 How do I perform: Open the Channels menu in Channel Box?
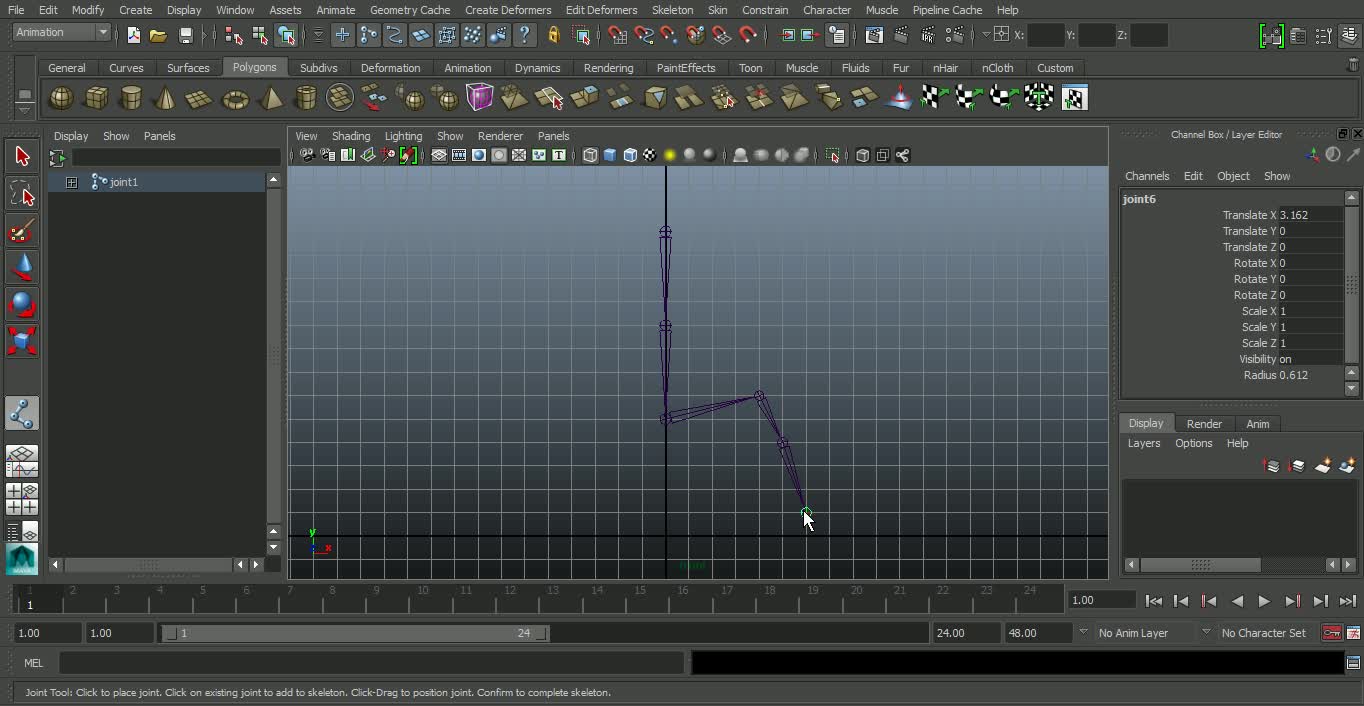click(1147, 176)
